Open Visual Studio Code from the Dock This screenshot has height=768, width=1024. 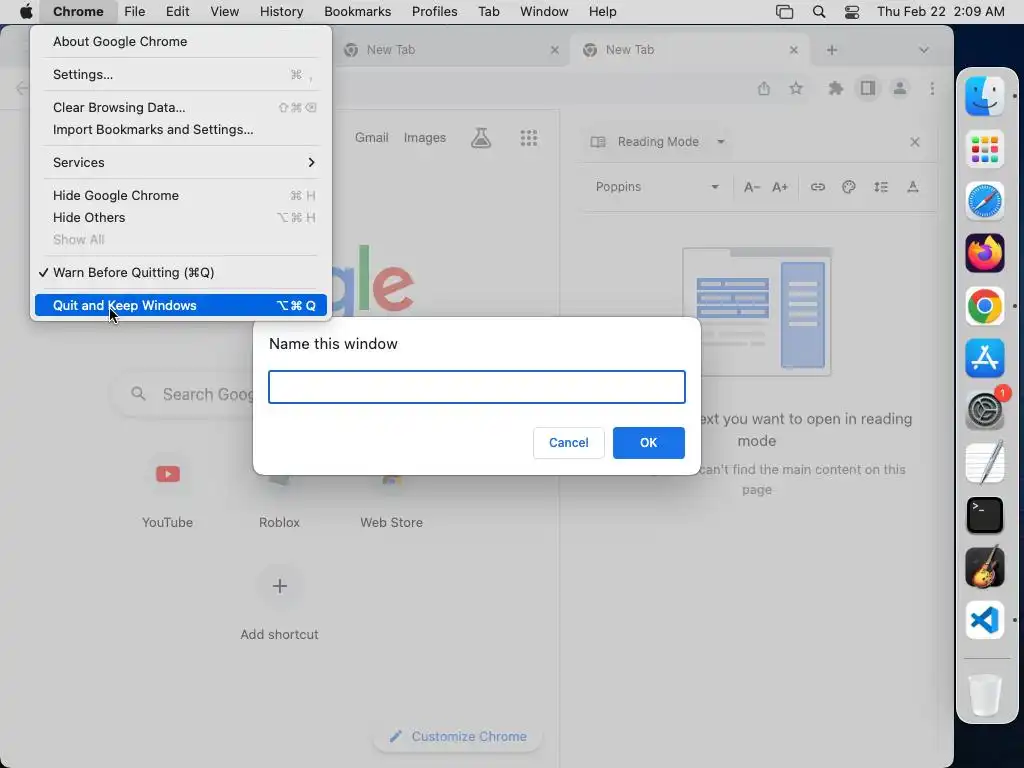(985, 620)
